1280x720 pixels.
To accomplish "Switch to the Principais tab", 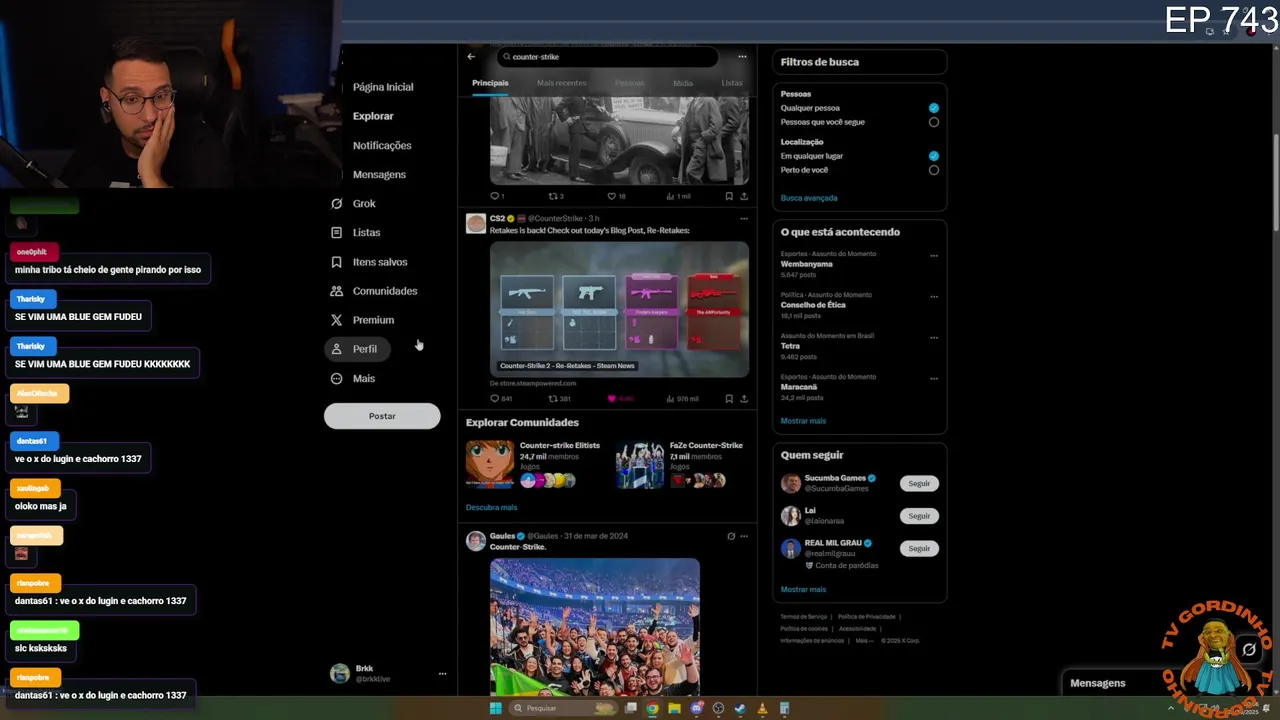I will pos(490,83).
